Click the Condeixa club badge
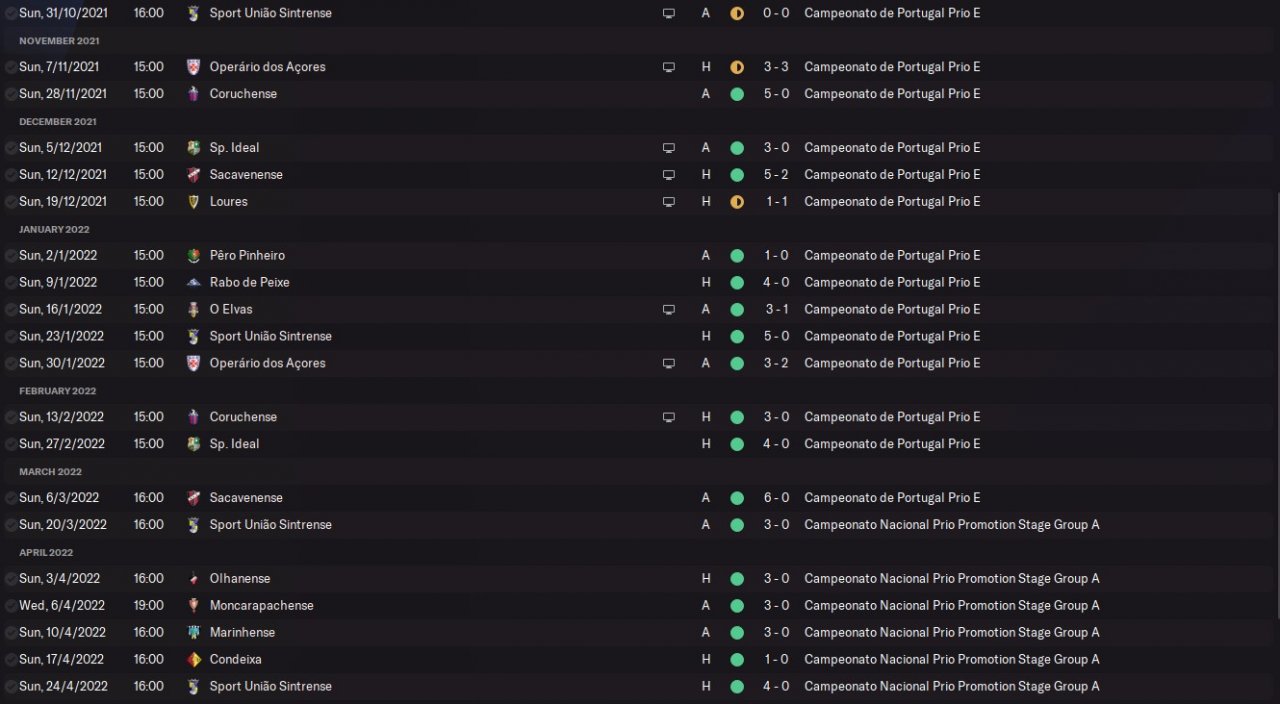This screenshot has width=1280, height=704. click(x=194, y=659)
